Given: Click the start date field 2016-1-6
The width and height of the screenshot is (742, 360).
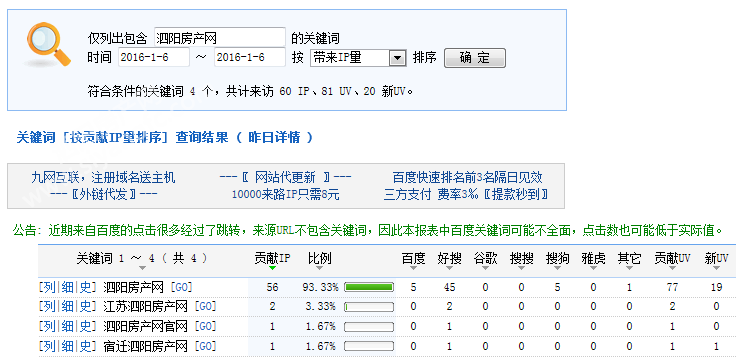Looking at the screenshot, I should click(154, 58).
